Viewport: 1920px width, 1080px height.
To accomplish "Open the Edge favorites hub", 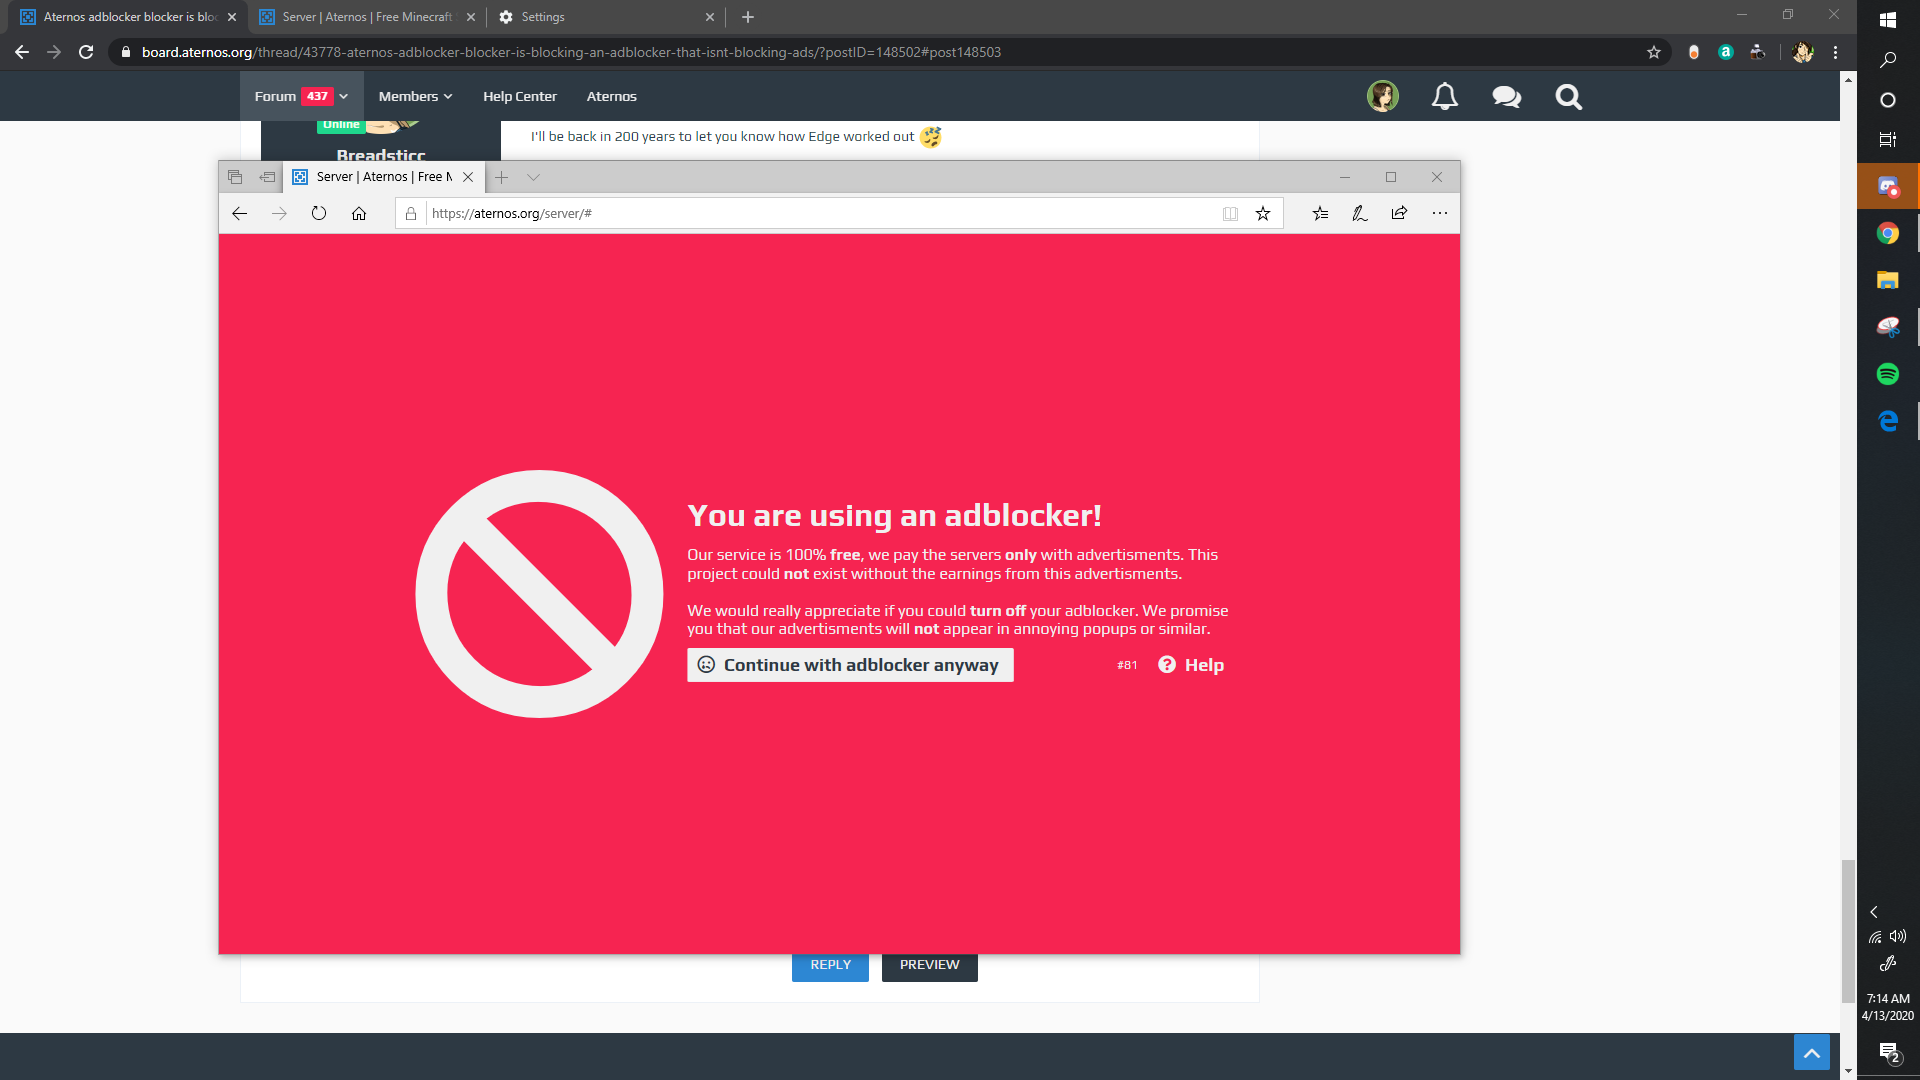I will pyautogui.click(x=1321, y=213).
